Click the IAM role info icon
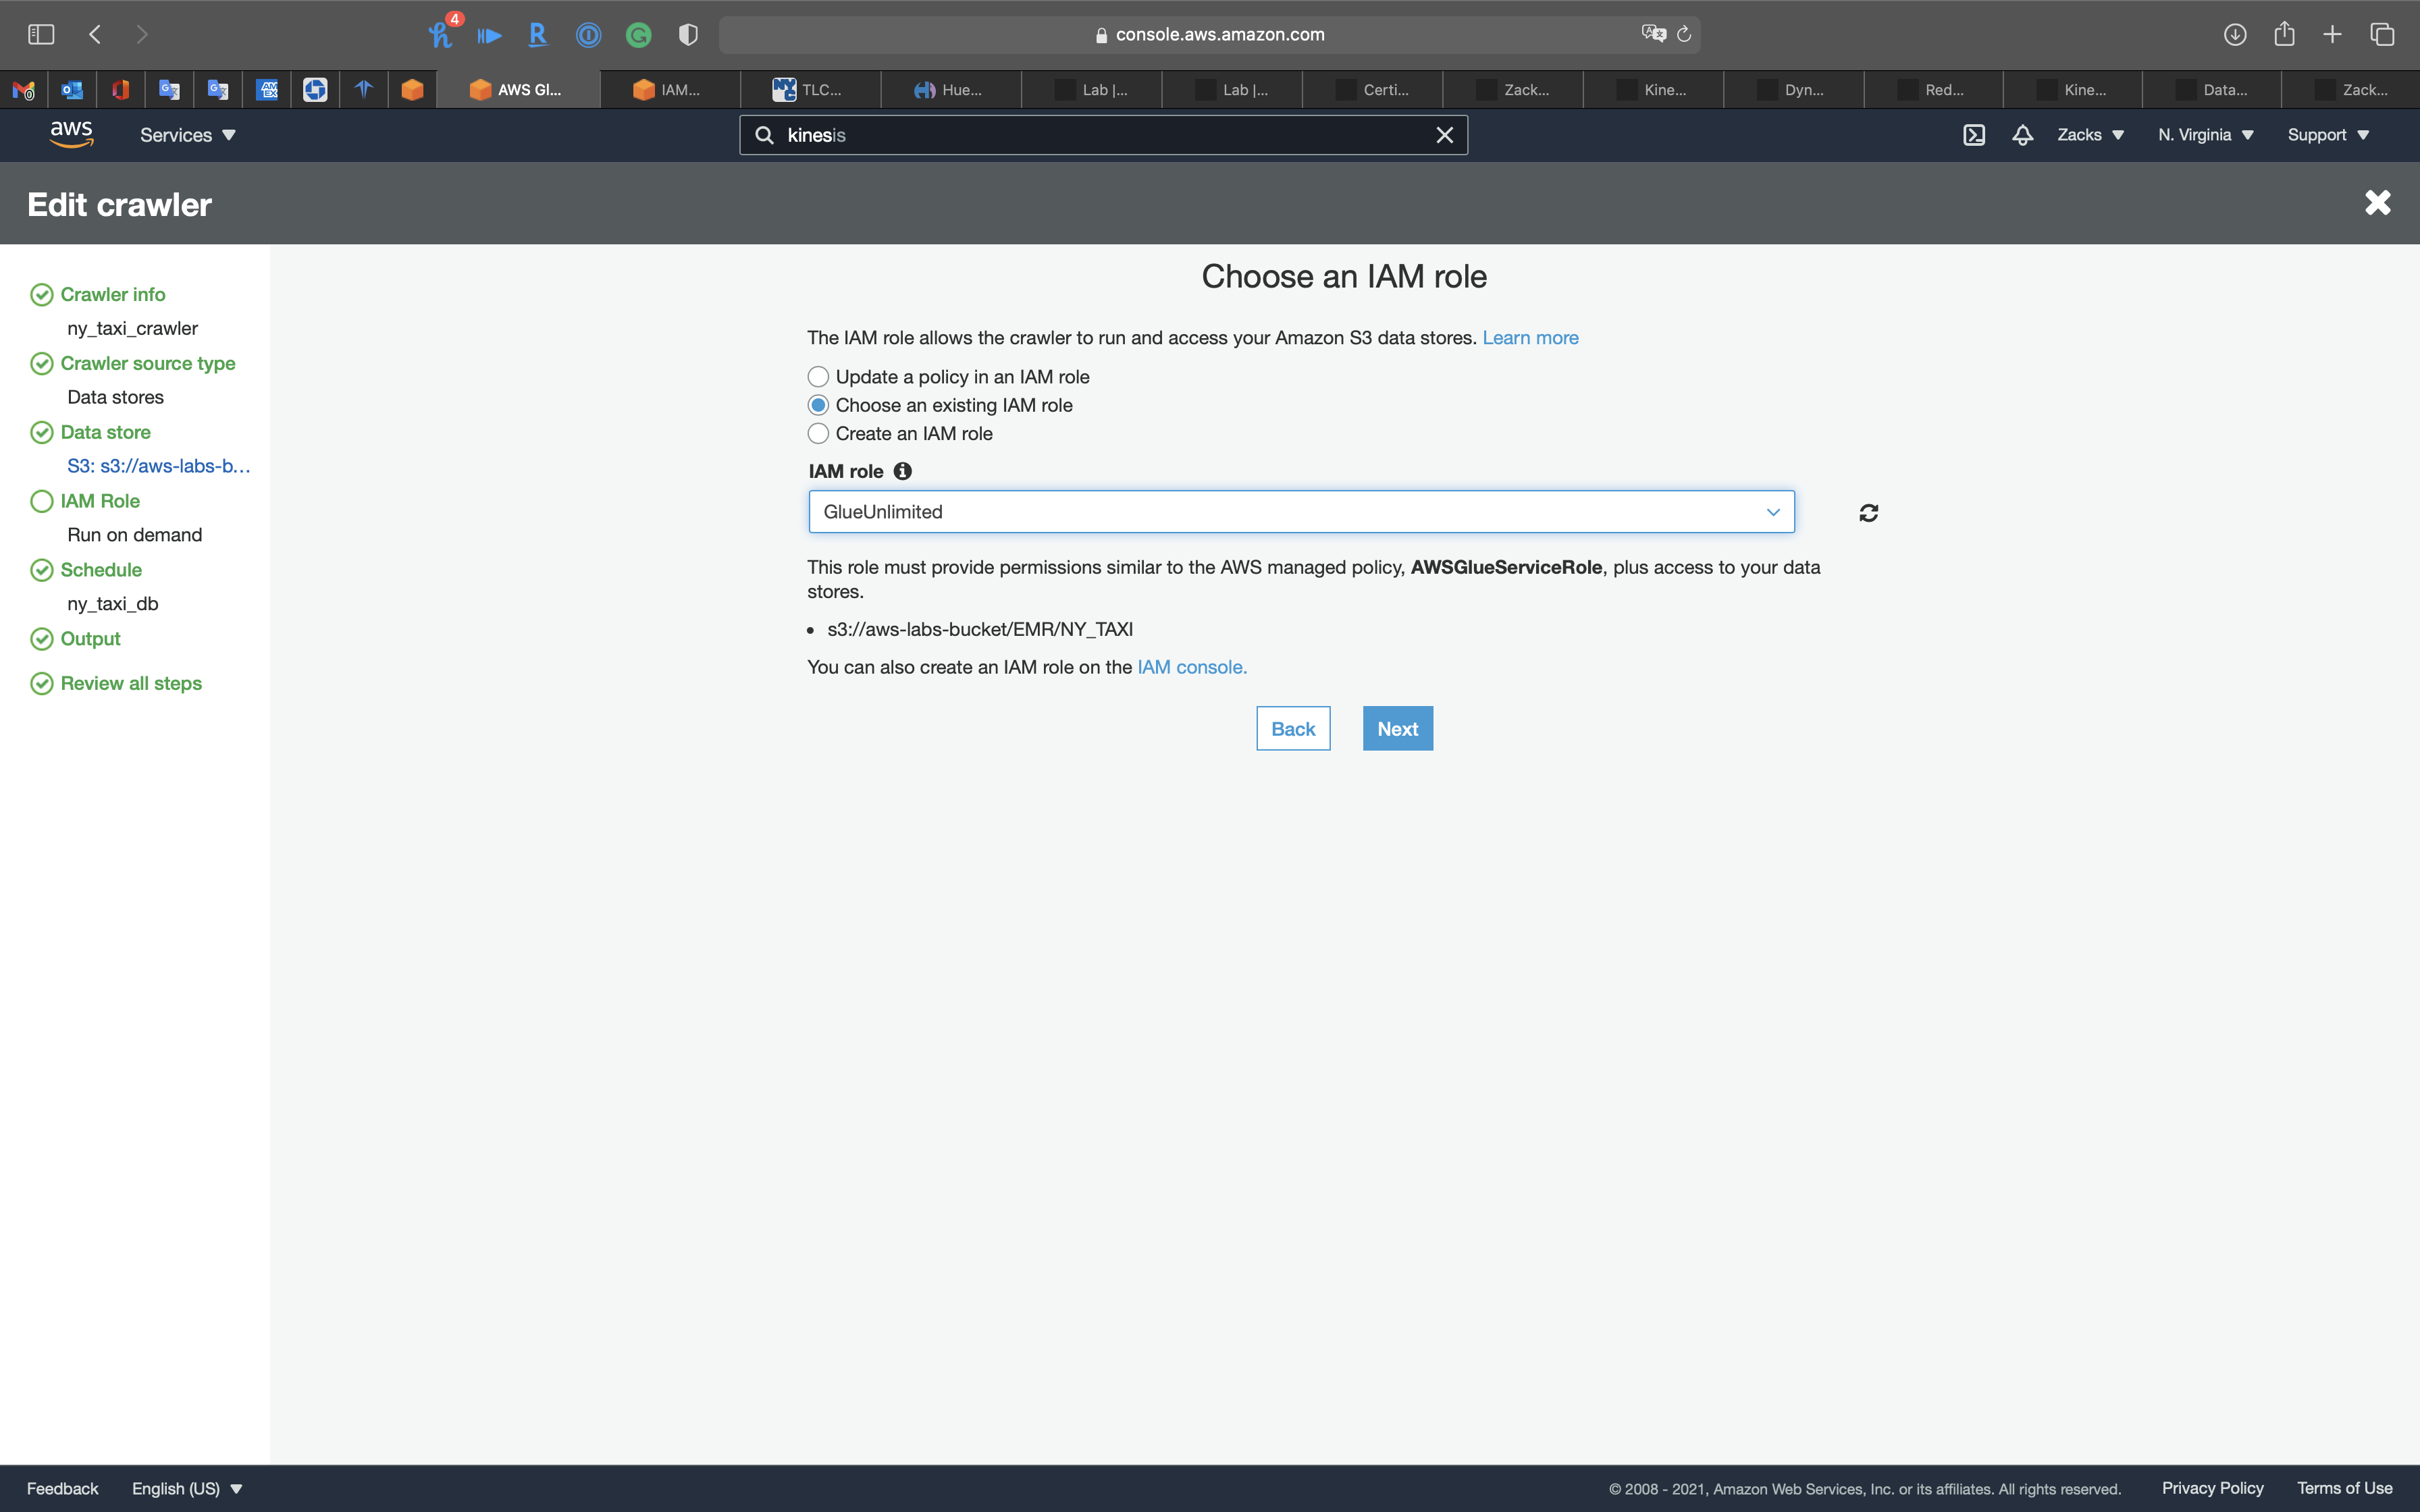The image size is (2420, 1512). pyautogui.click(x=902, y=471)
